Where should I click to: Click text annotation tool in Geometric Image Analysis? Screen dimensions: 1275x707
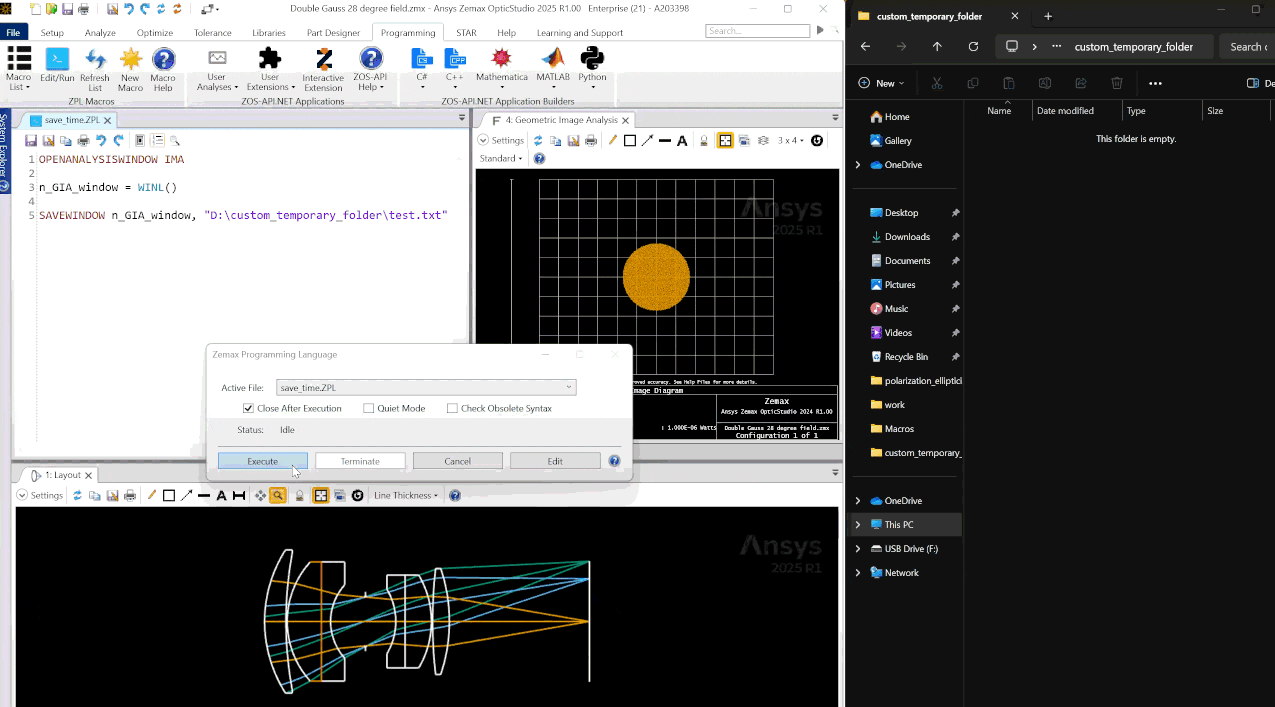pos(682,141)
